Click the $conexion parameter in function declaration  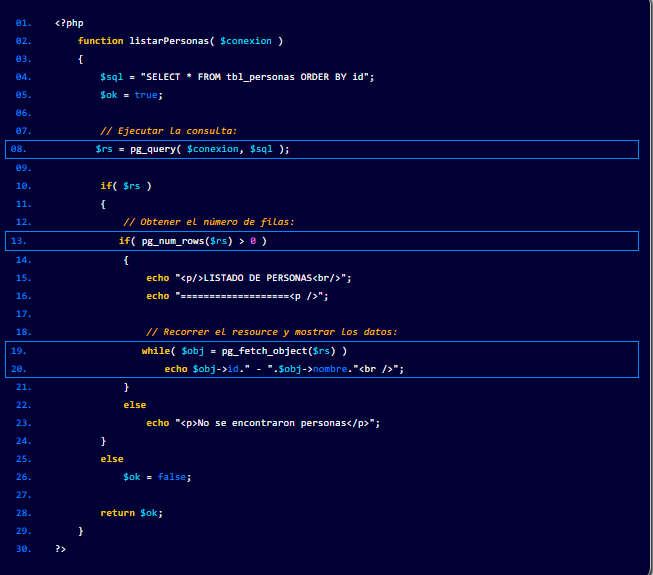tap(247, 41)
